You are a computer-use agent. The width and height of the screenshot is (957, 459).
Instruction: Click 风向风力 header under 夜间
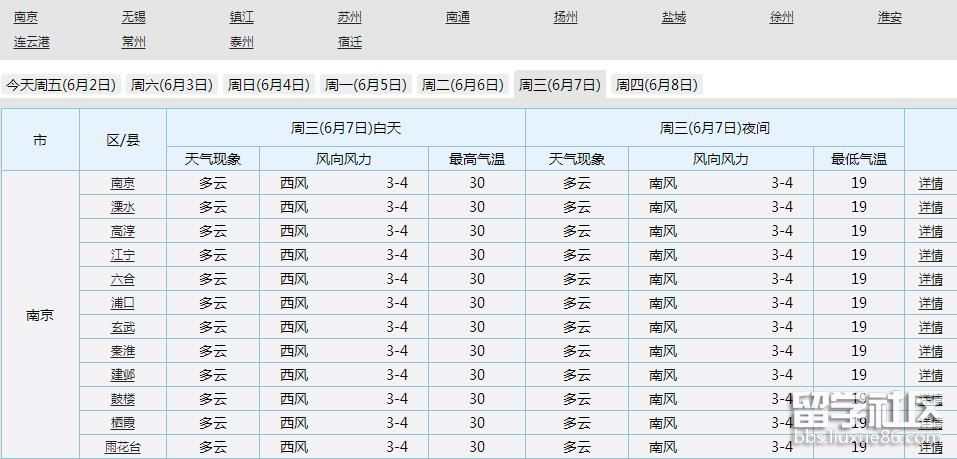(721, 159)
